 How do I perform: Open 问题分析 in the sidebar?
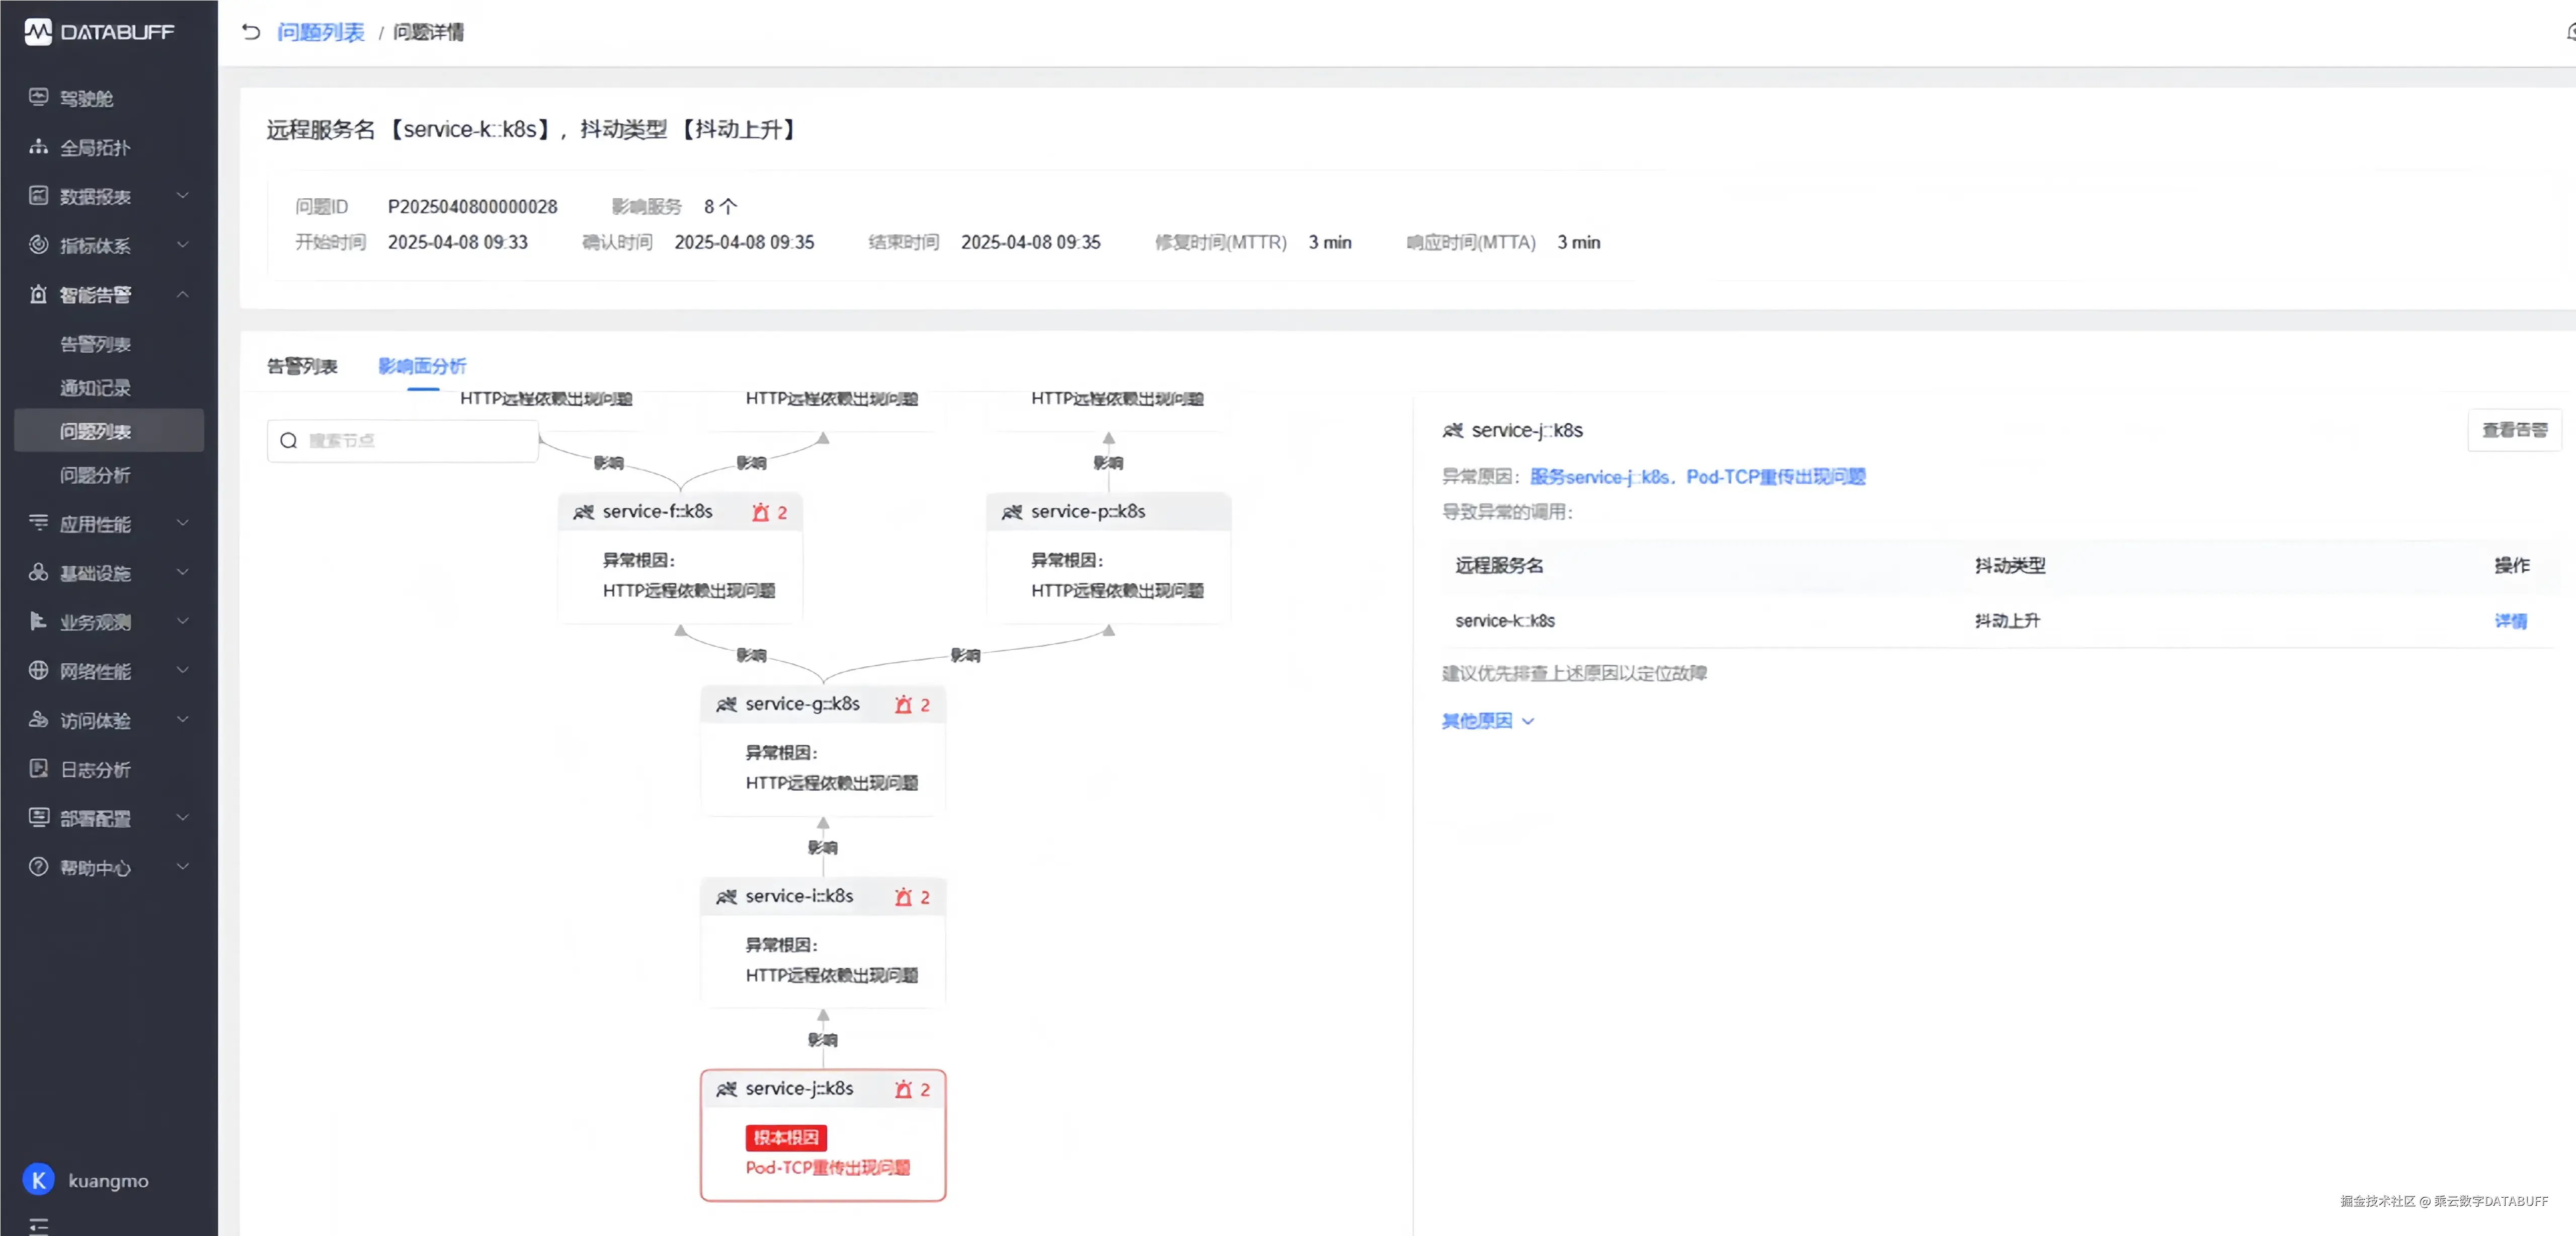click(95, 475)
